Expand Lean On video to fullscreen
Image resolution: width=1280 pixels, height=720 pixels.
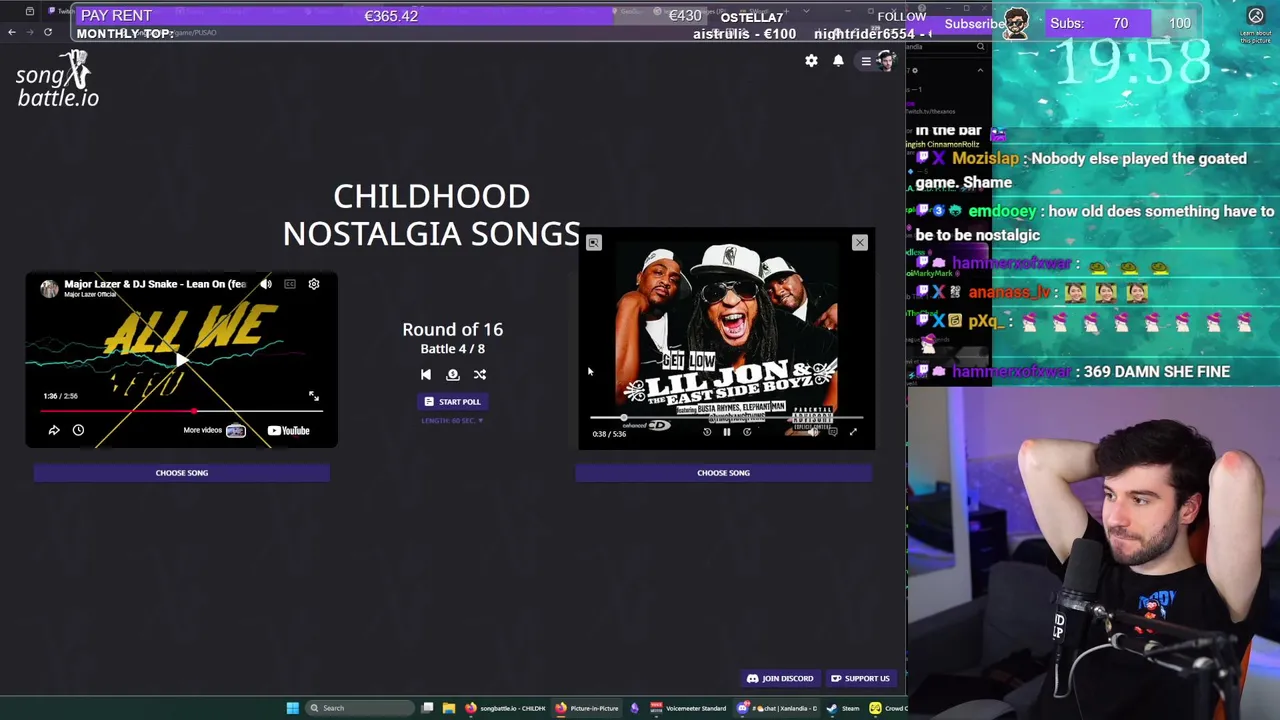click(x=314, y=396)
